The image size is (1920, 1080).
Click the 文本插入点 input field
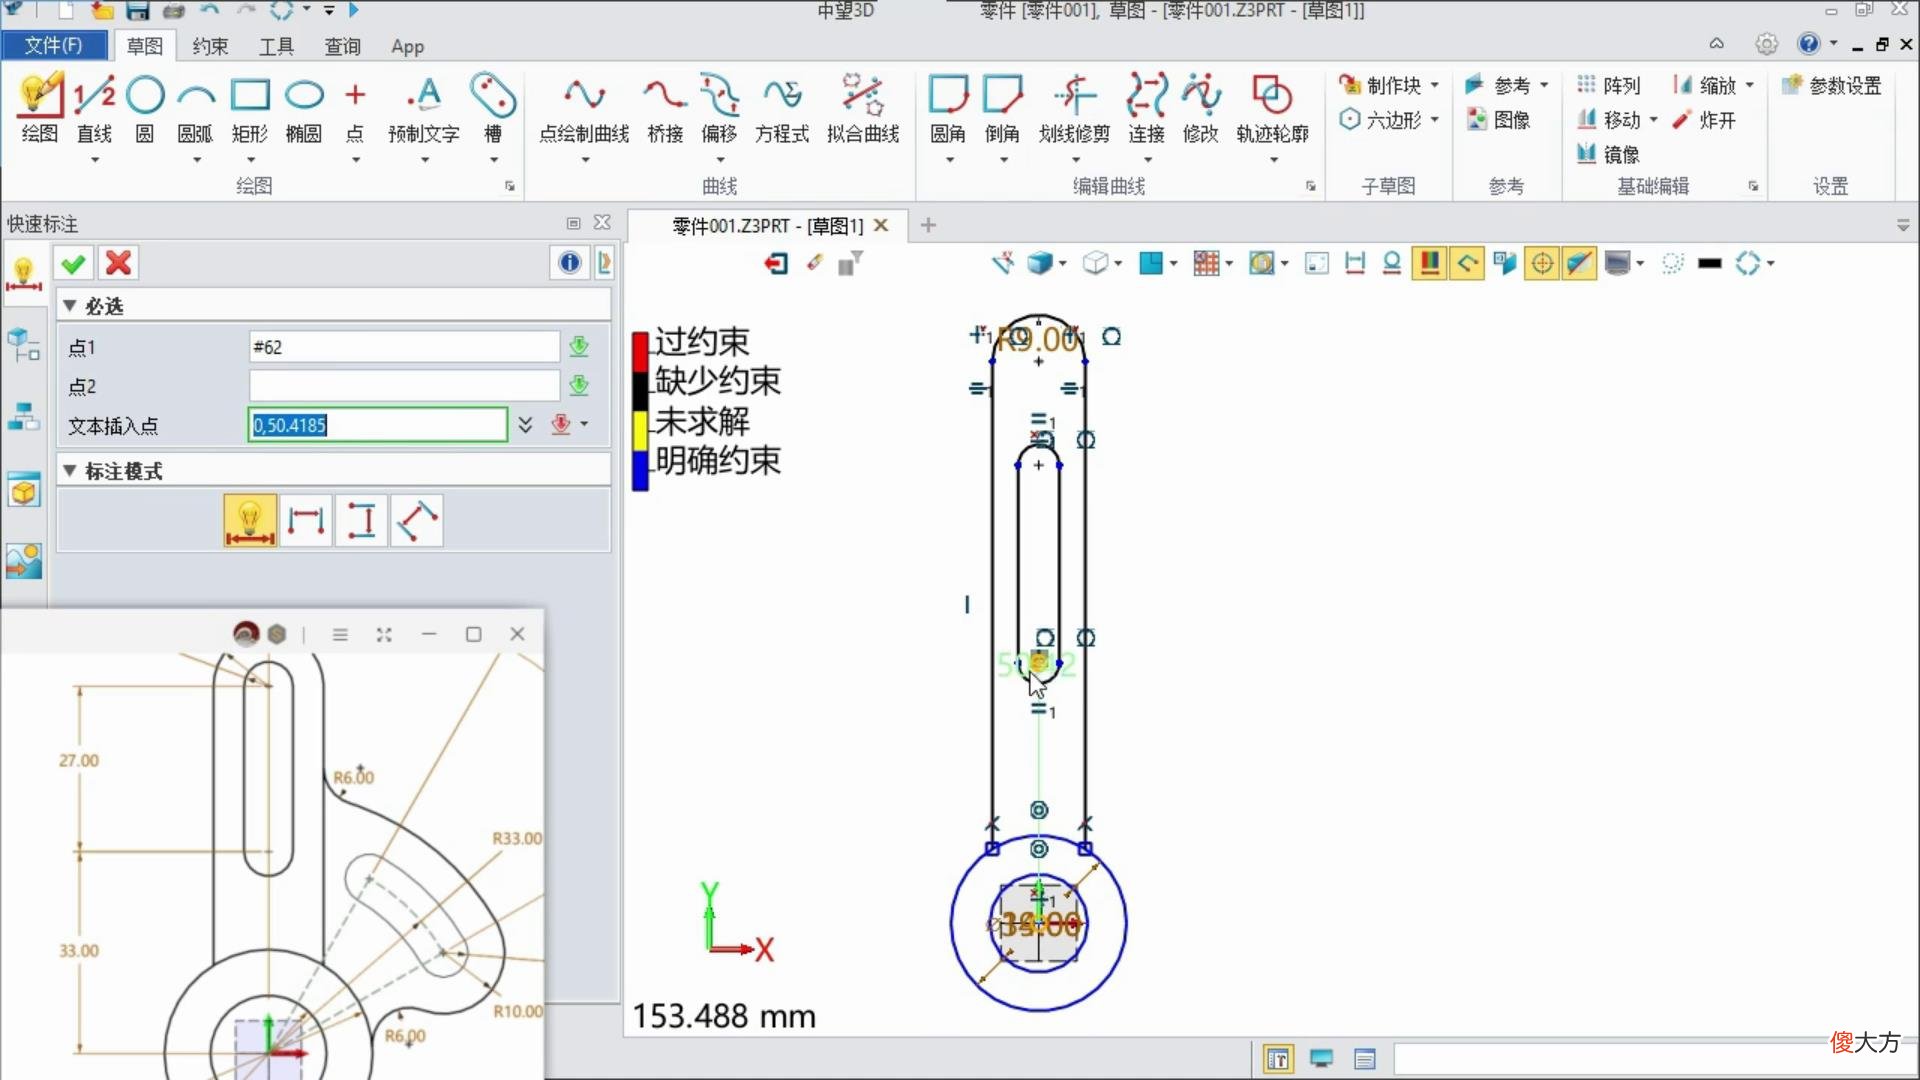378,425
